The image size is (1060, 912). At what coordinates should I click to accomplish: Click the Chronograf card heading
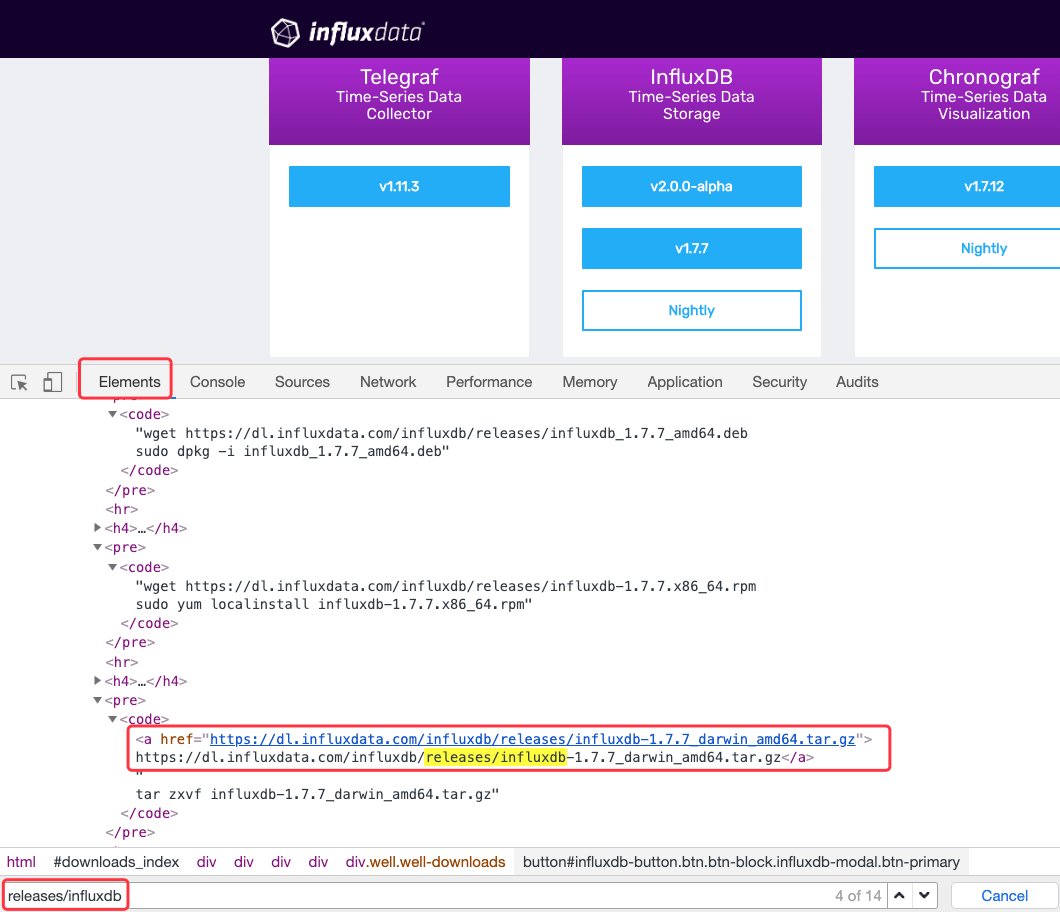click(x=984, y=77)
